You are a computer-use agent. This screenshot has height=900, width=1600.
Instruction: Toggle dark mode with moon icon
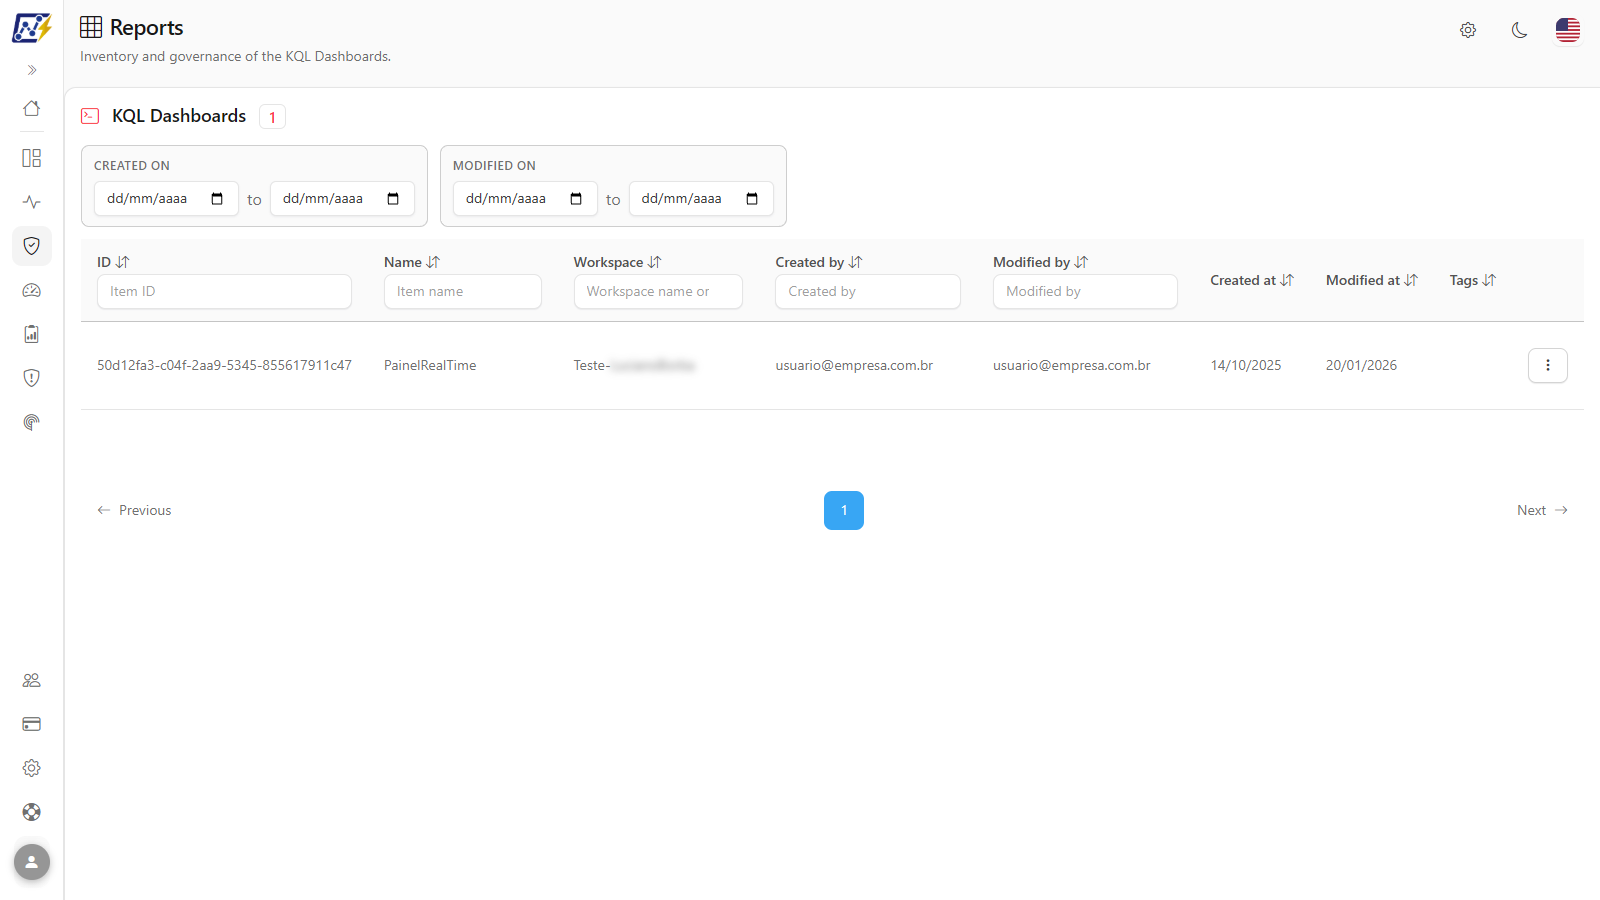coord(1519,30)
